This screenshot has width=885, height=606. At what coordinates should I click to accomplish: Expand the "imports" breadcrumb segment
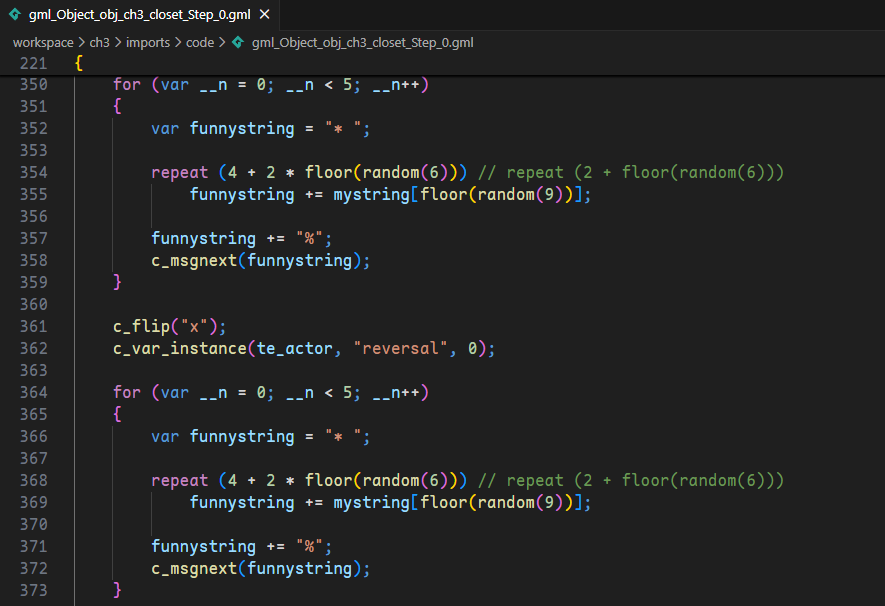tap(148, 42)
